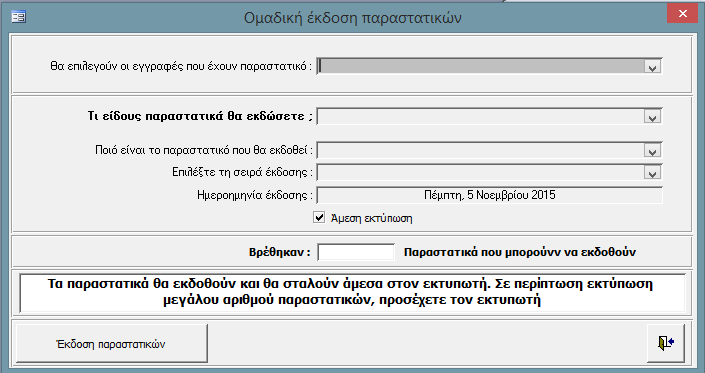
Task: Click the Άμεση εκτύπωση label text
Action: pos(371,218)
